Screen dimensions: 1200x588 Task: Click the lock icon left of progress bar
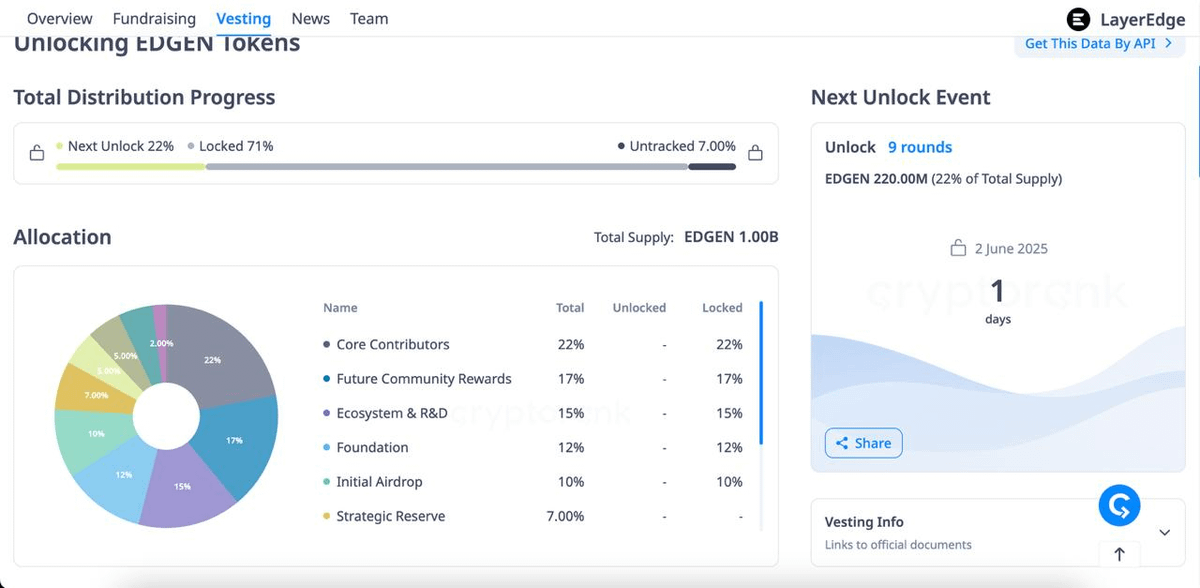click(37, 153)
